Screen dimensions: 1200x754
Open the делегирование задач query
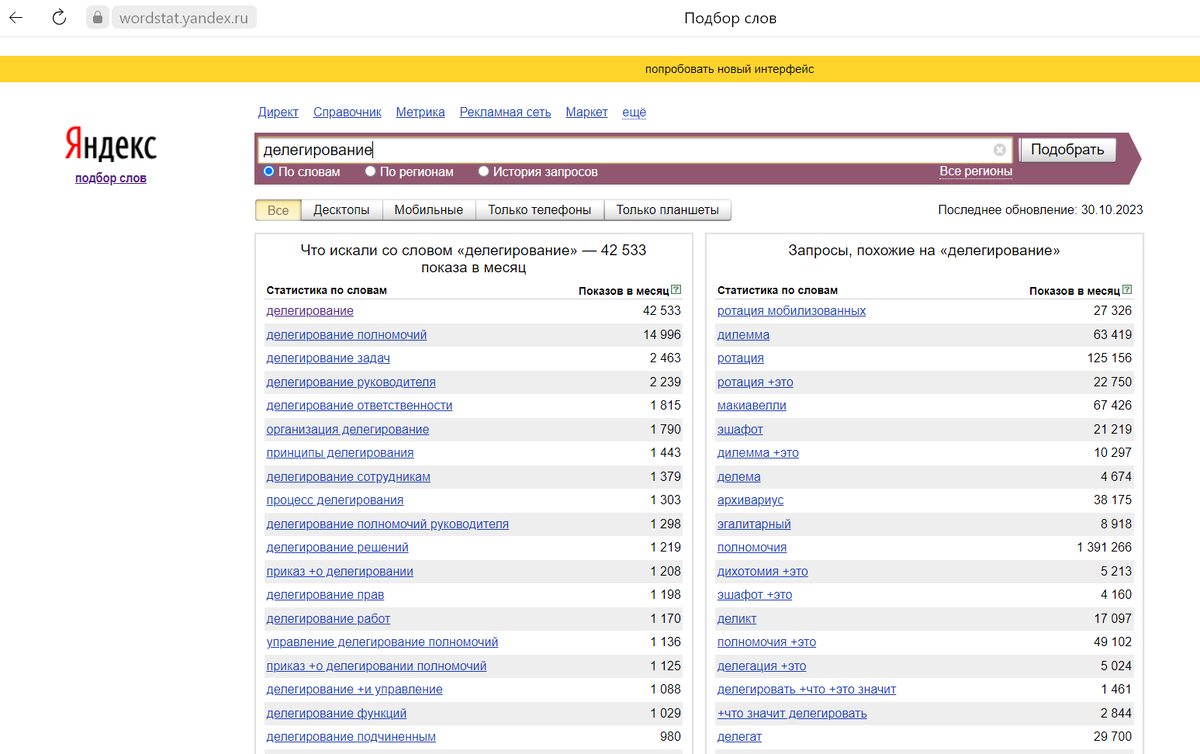[328, 358]
